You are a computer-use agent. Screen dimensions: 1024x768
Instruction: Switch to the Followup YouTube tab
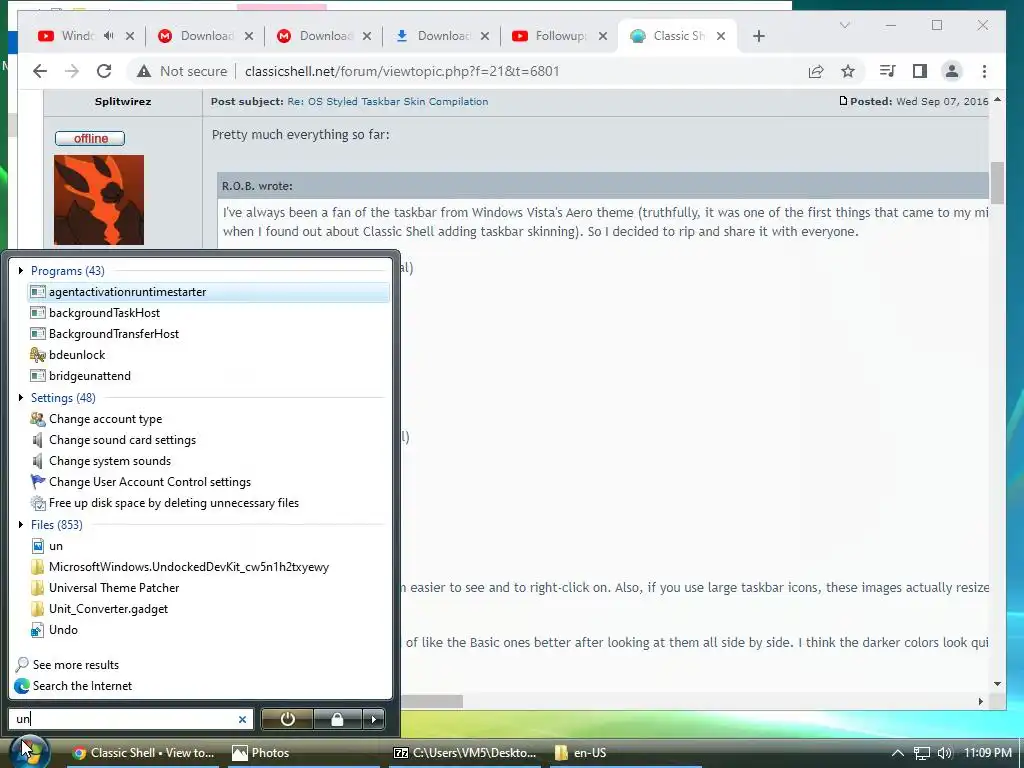560,36
